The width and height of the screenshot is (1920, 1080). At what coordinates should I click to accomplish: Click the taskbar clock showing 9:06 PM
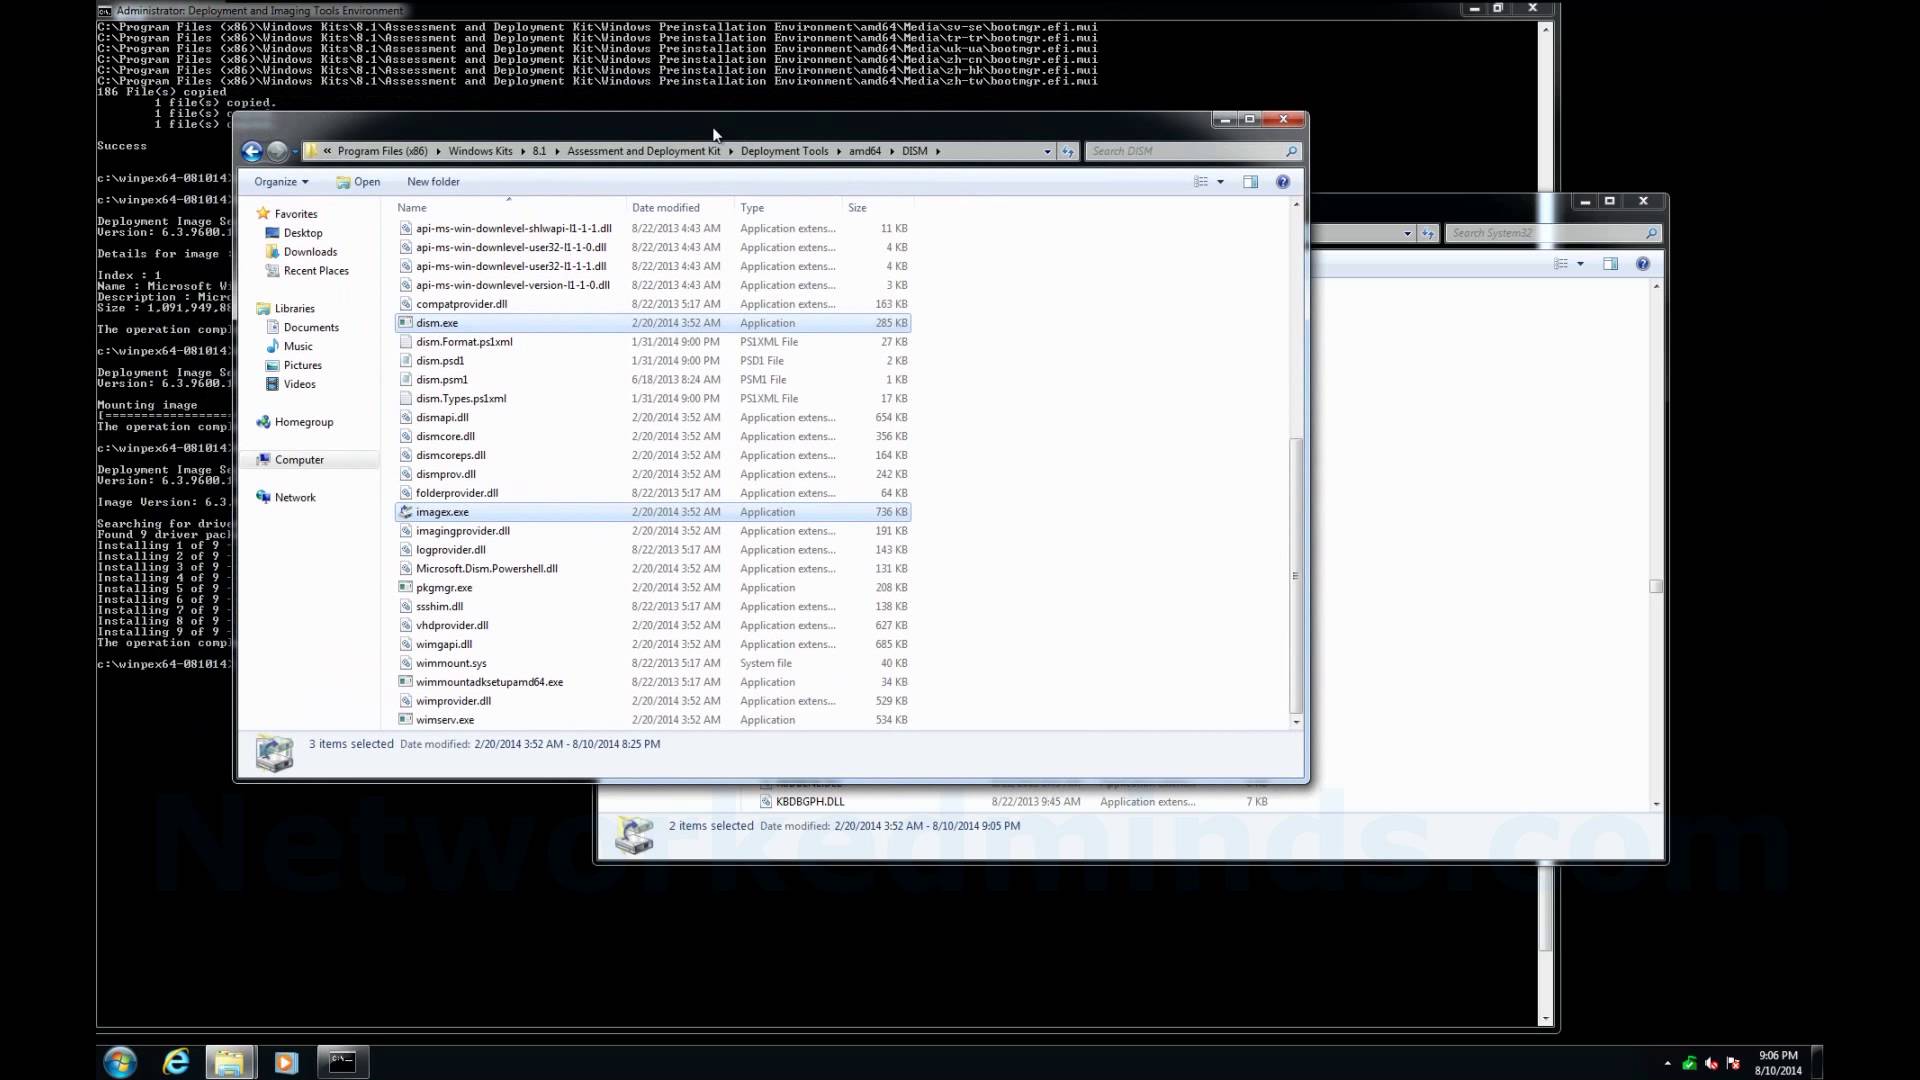coord(1778,1063)
